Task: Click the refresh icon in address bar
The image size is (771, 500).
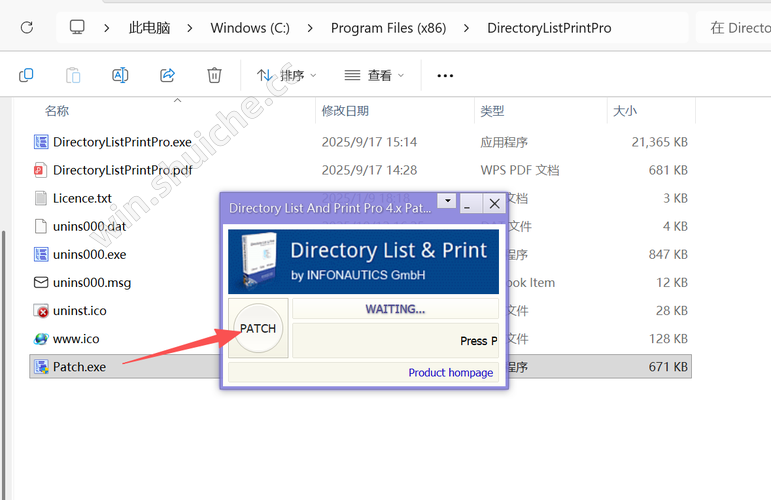Action: coord(27,28)
